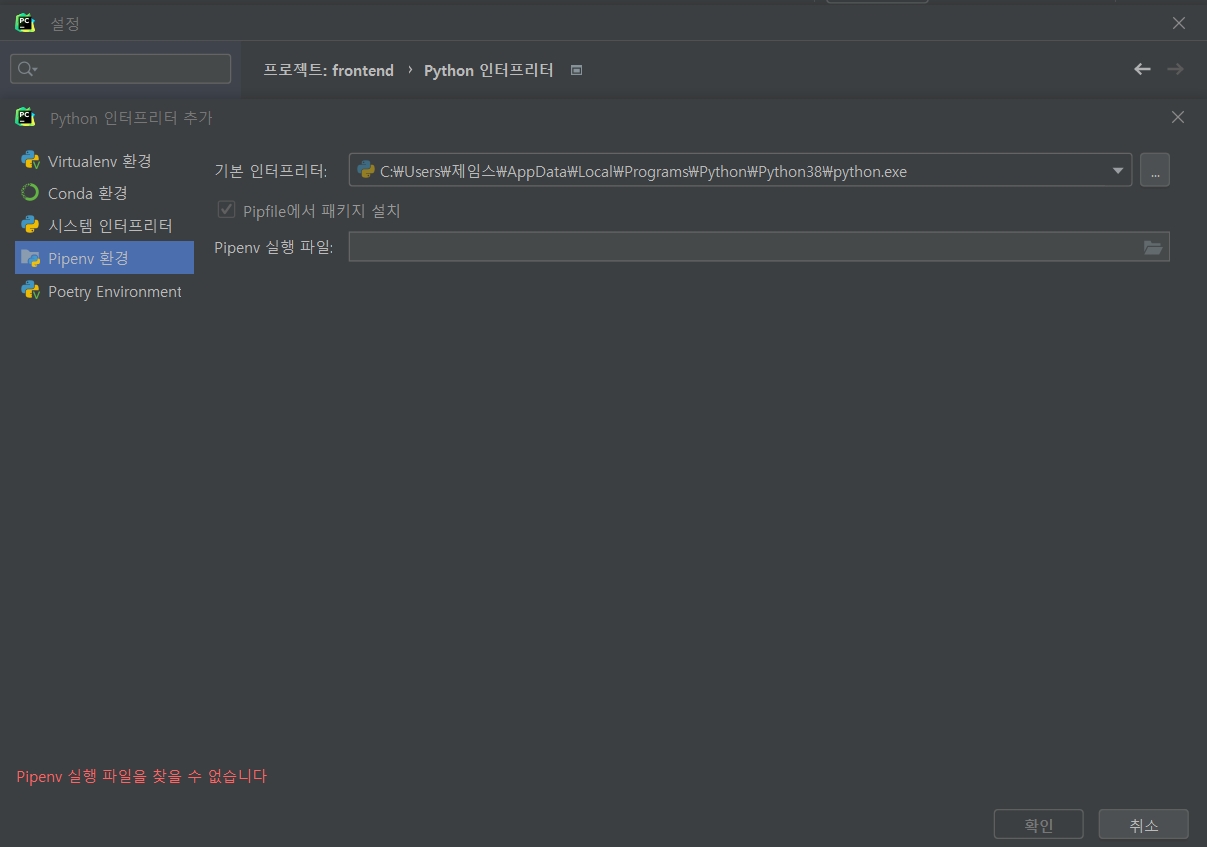Click the Python 인터프리터 추가 title text

point(131,118)
